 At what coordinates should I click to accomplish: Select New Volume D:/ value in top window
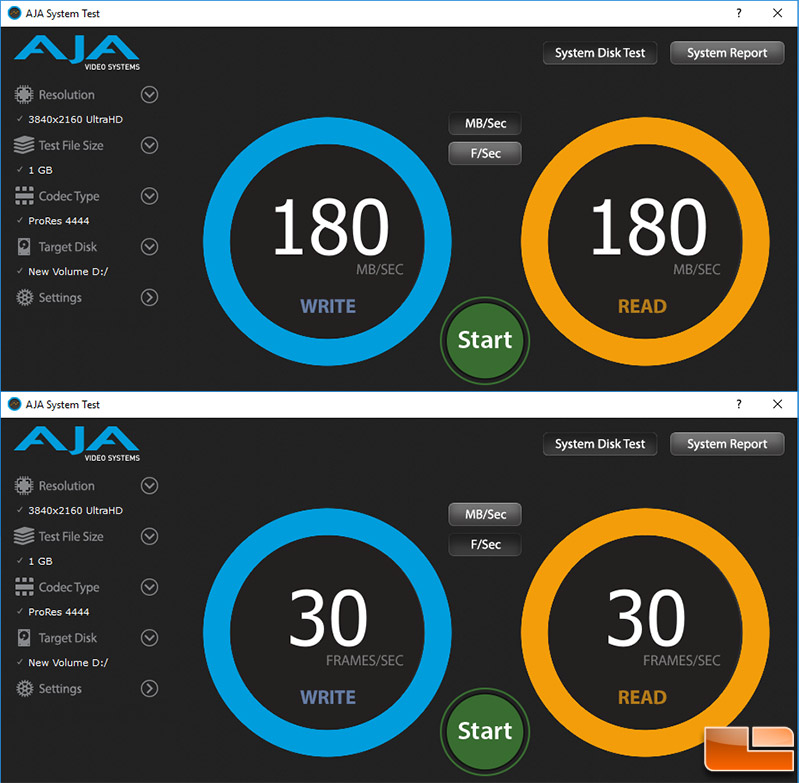(x=68, y=271)
